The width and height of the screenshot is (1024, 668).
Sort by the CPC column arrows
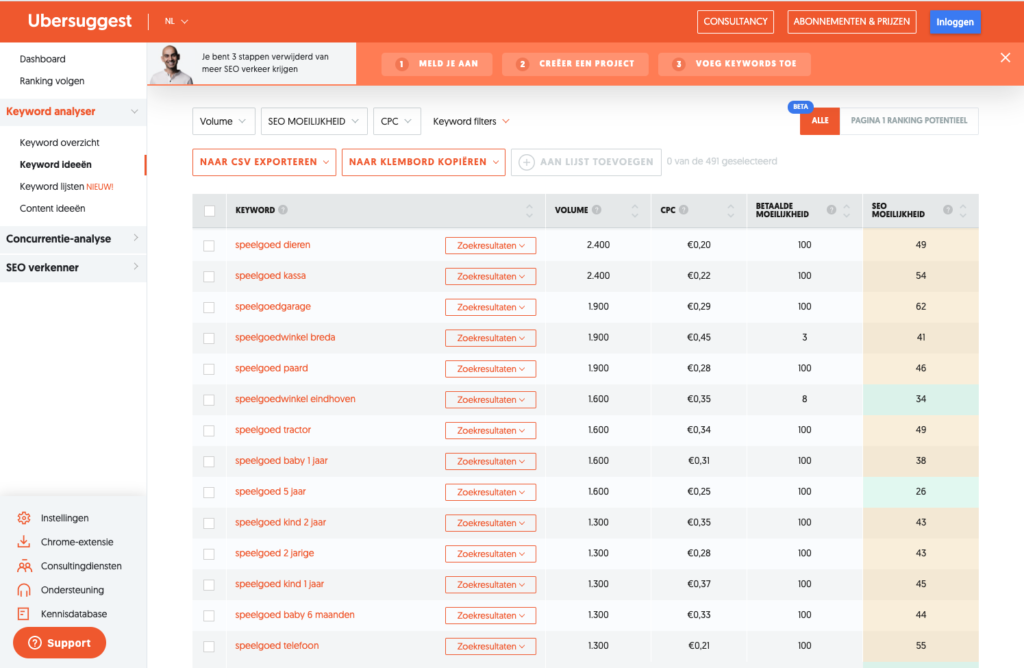pyautogui.click(x=731, y=210)
